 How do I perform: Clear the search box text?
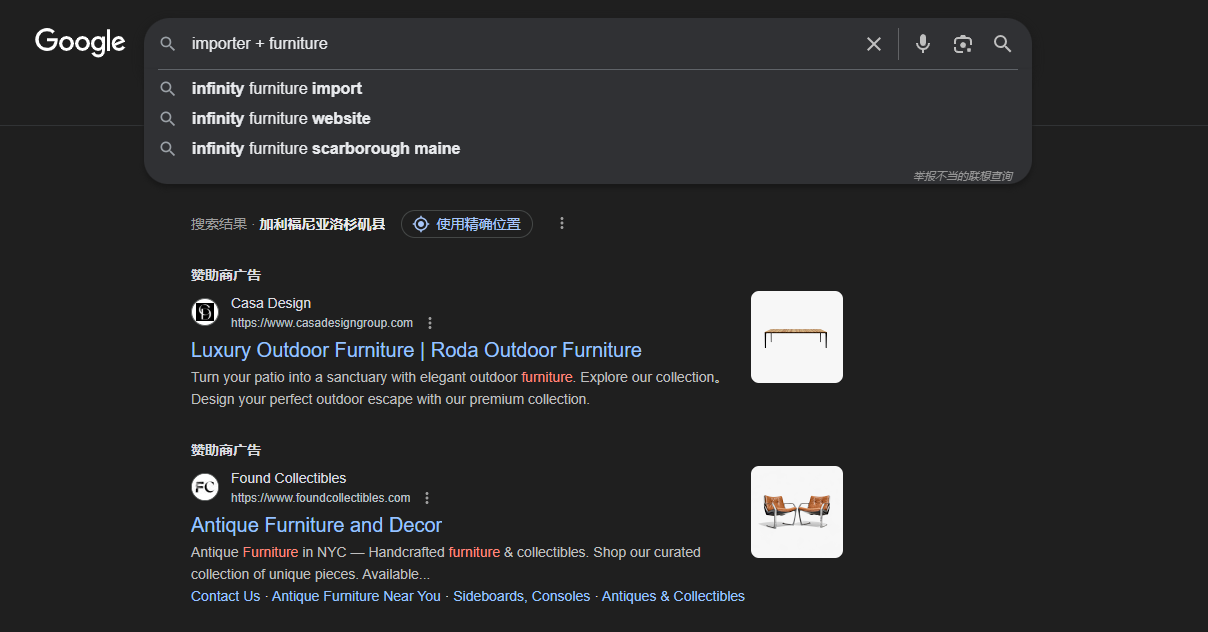(874, 44)
